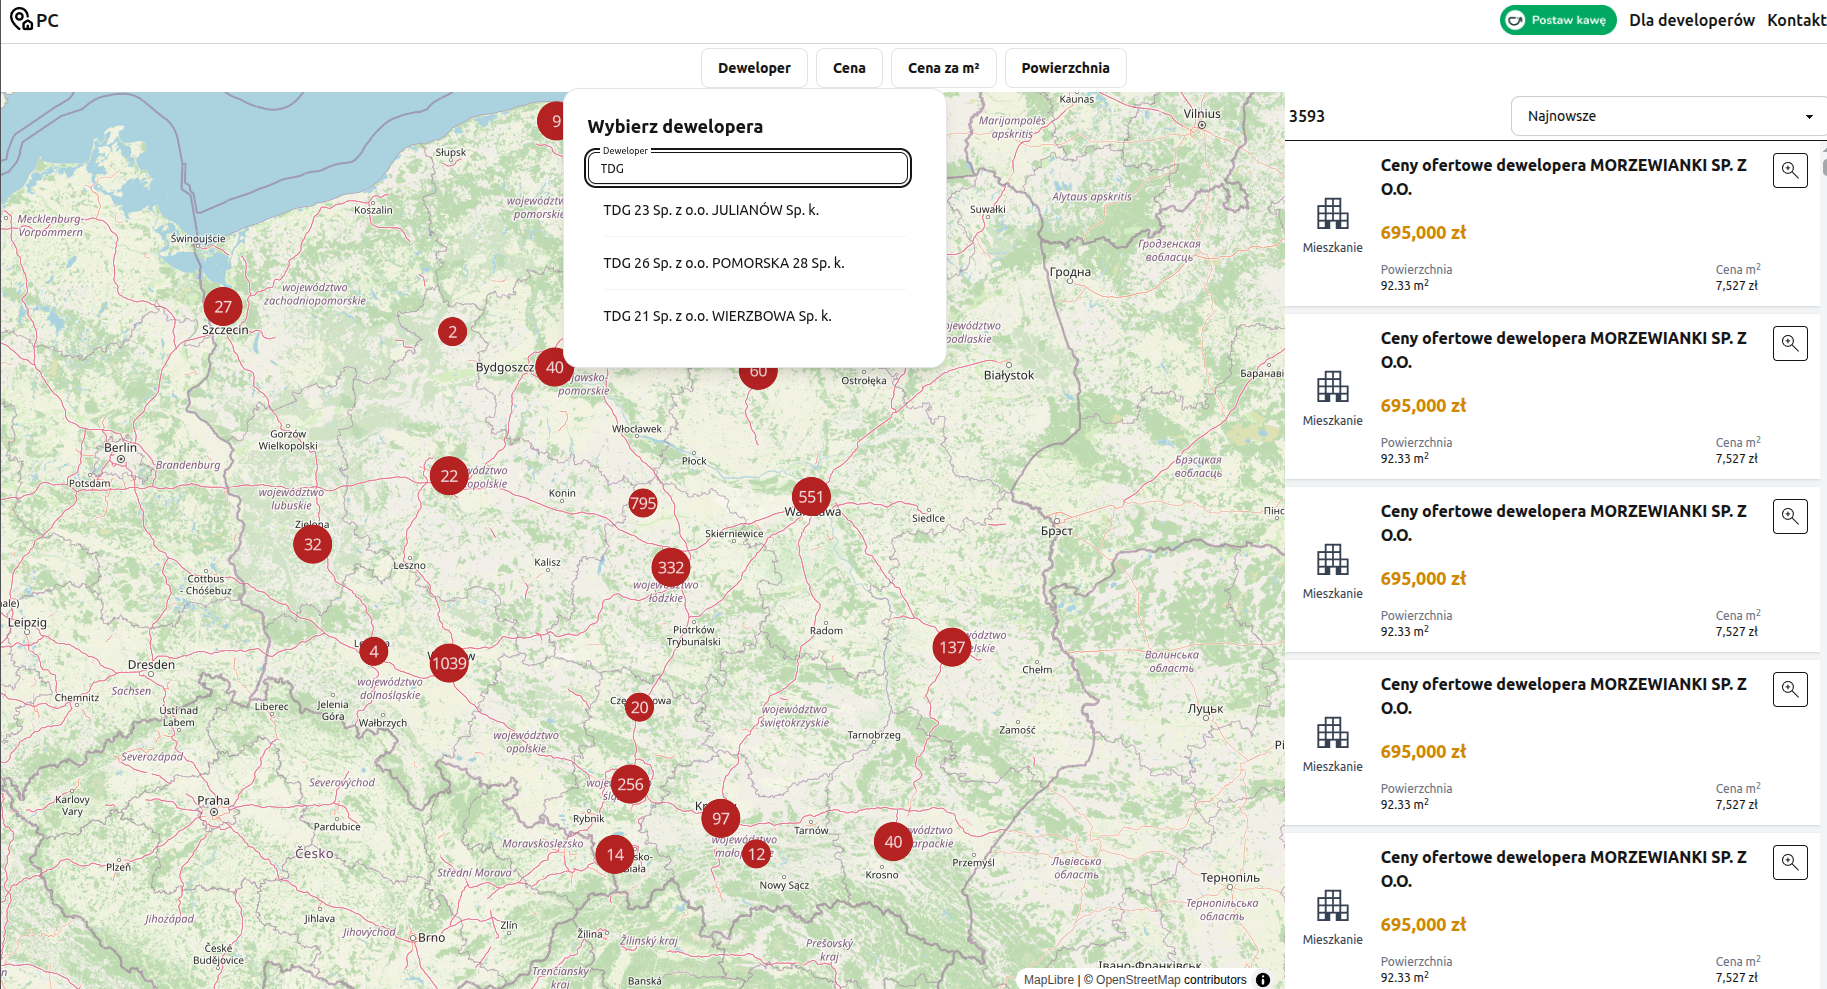
Task: Open the Najnowsze sorting dropdown
Action: coord(1667,116)
